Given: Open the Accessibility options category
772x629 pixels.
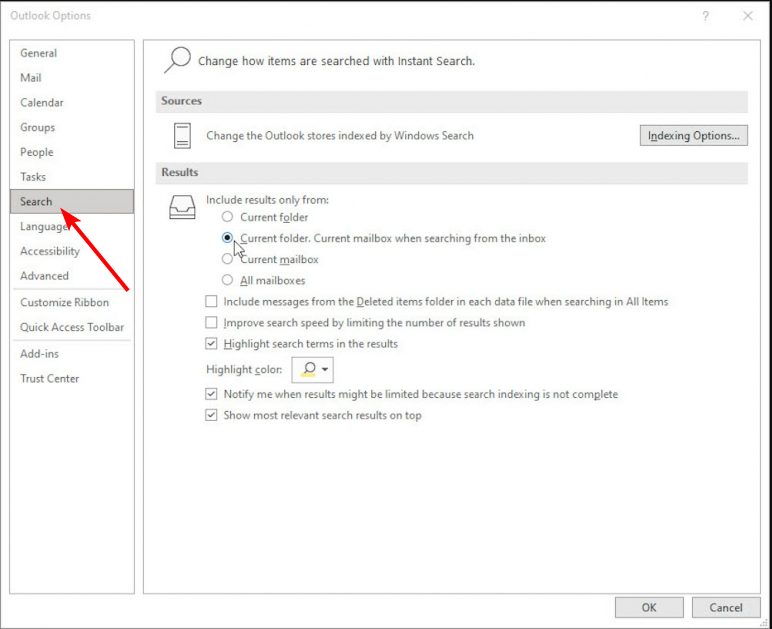Looking at the screenshot, I should (72, 251).
